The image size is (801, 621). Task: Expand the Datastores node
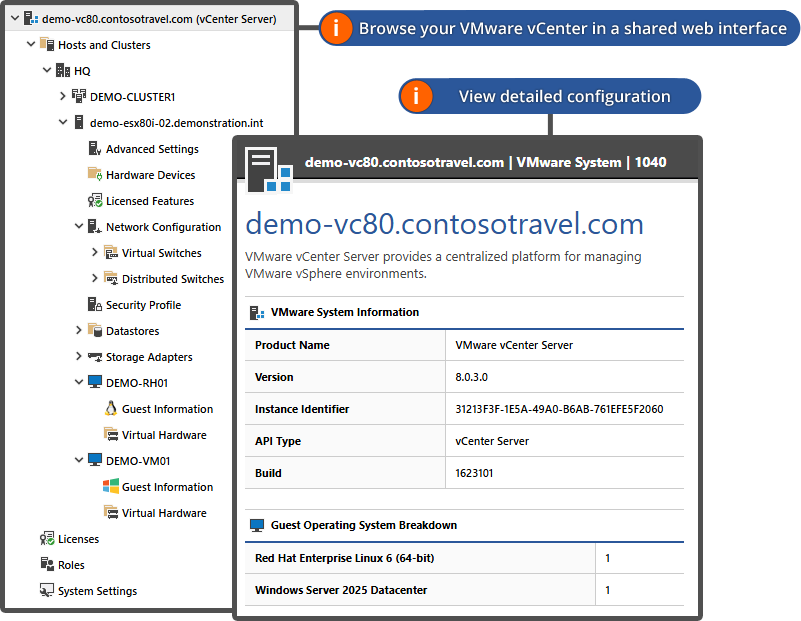[x=79, y=330]
